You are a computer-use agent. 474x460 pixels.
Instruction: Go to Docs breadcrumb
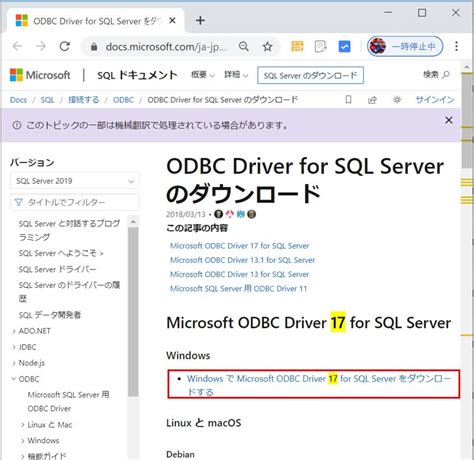(x=18, y=100)
